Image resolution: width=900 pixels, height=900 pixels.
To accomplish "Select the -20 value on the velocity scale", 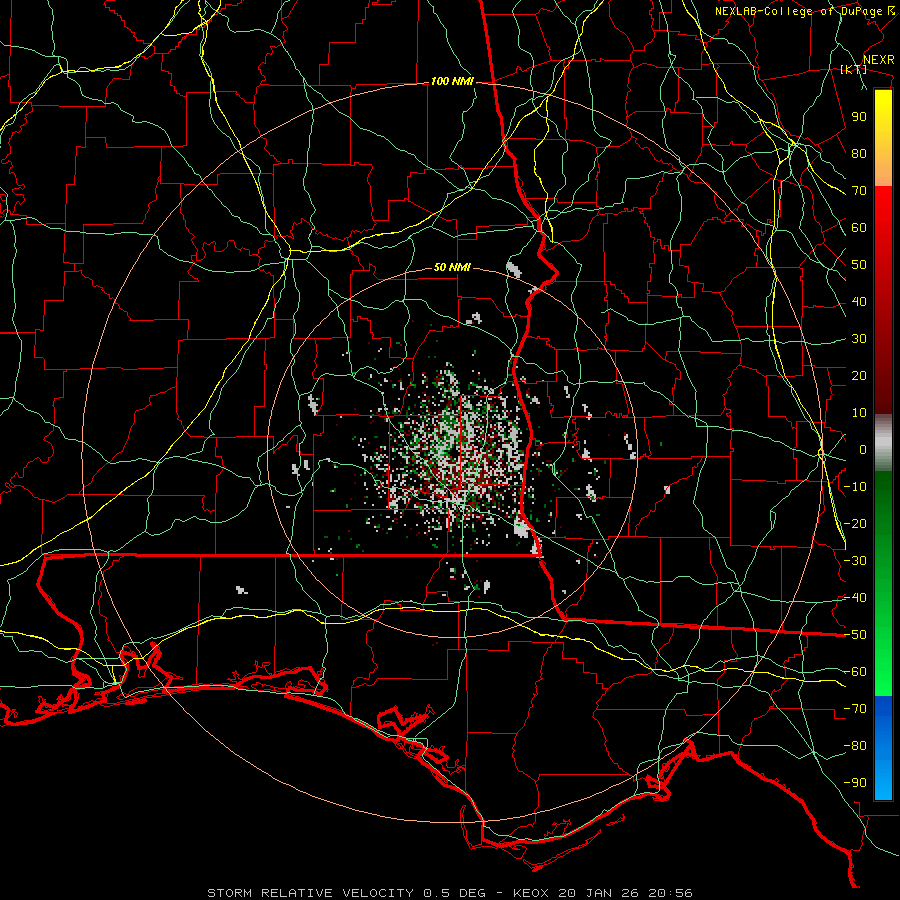I will pos(855,524).
